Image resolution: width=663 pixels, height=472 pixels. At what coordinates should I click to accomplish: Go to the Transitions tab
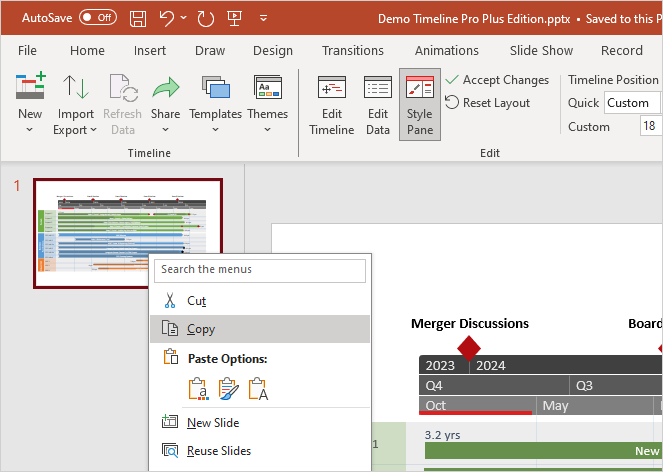[x=353, y=51]
